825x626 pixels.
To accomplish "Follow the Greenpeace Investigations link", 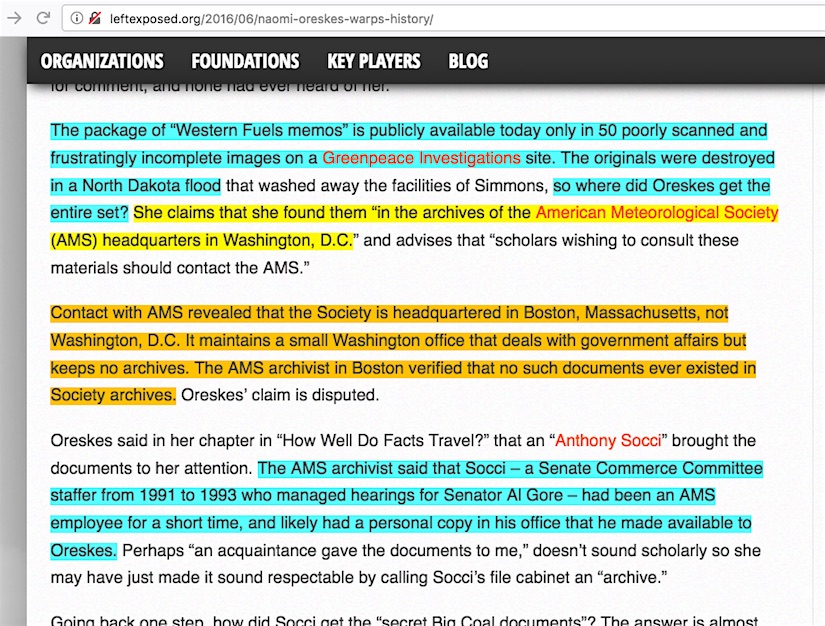I will tap(421, 158).
